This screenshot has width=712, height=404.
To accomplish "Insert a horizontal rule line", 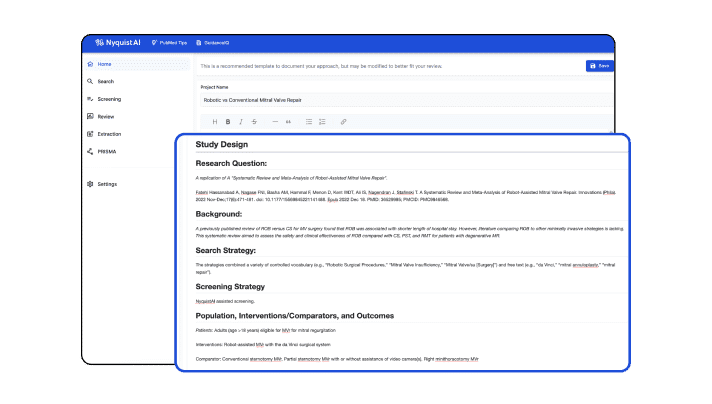I will tap(275, 122).
